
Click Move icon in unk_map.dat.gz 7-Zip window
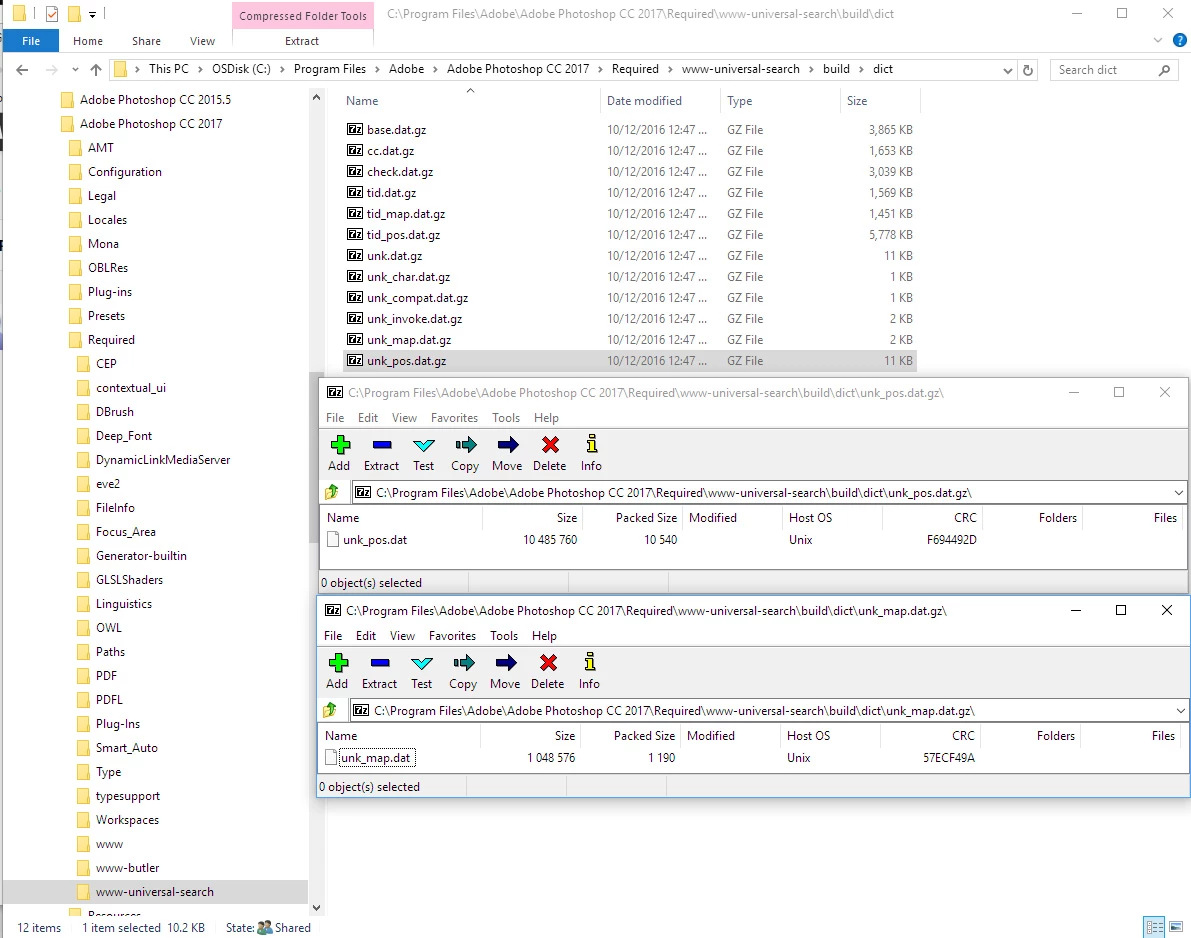[x=505, y=663]
